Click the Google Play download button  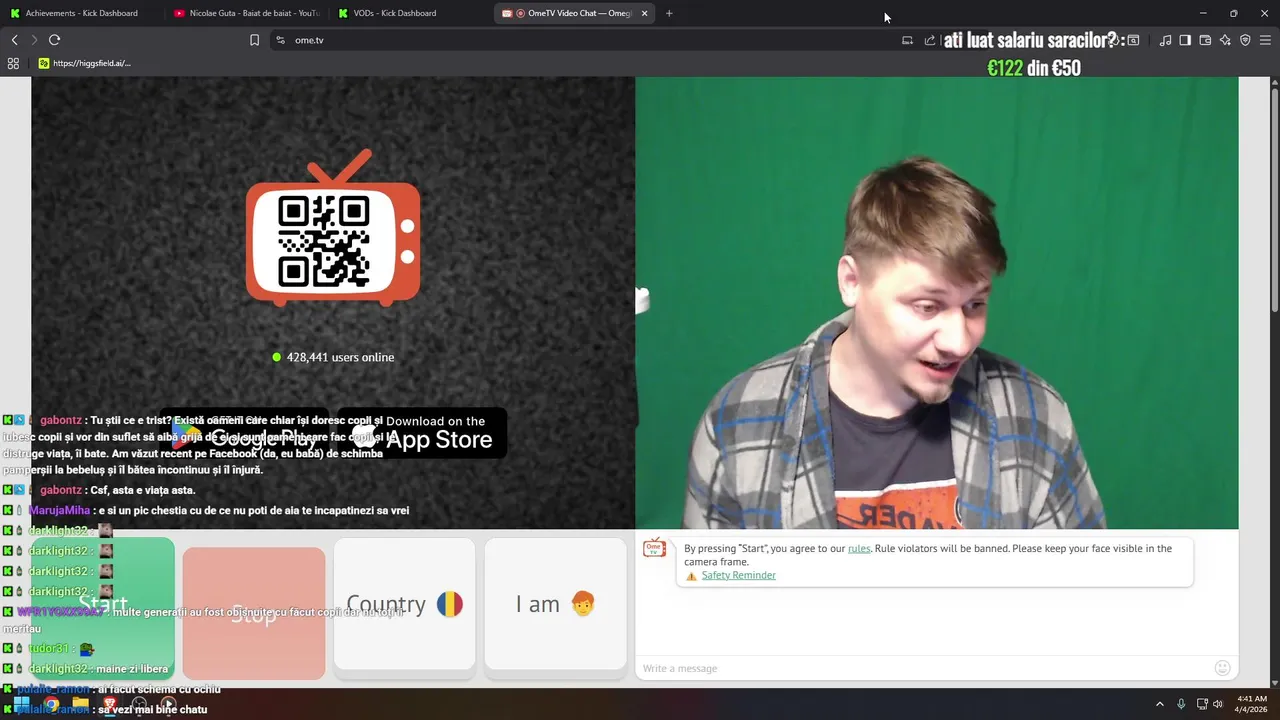[248, 434]
